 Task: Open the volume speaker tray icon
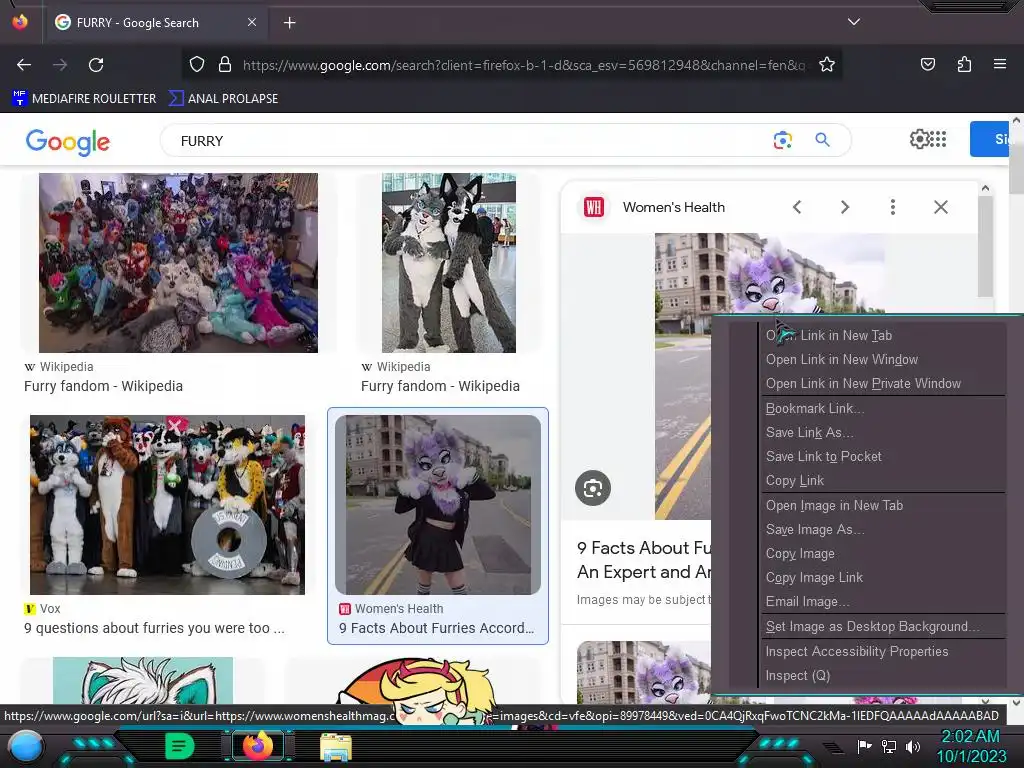click(912, 746)
